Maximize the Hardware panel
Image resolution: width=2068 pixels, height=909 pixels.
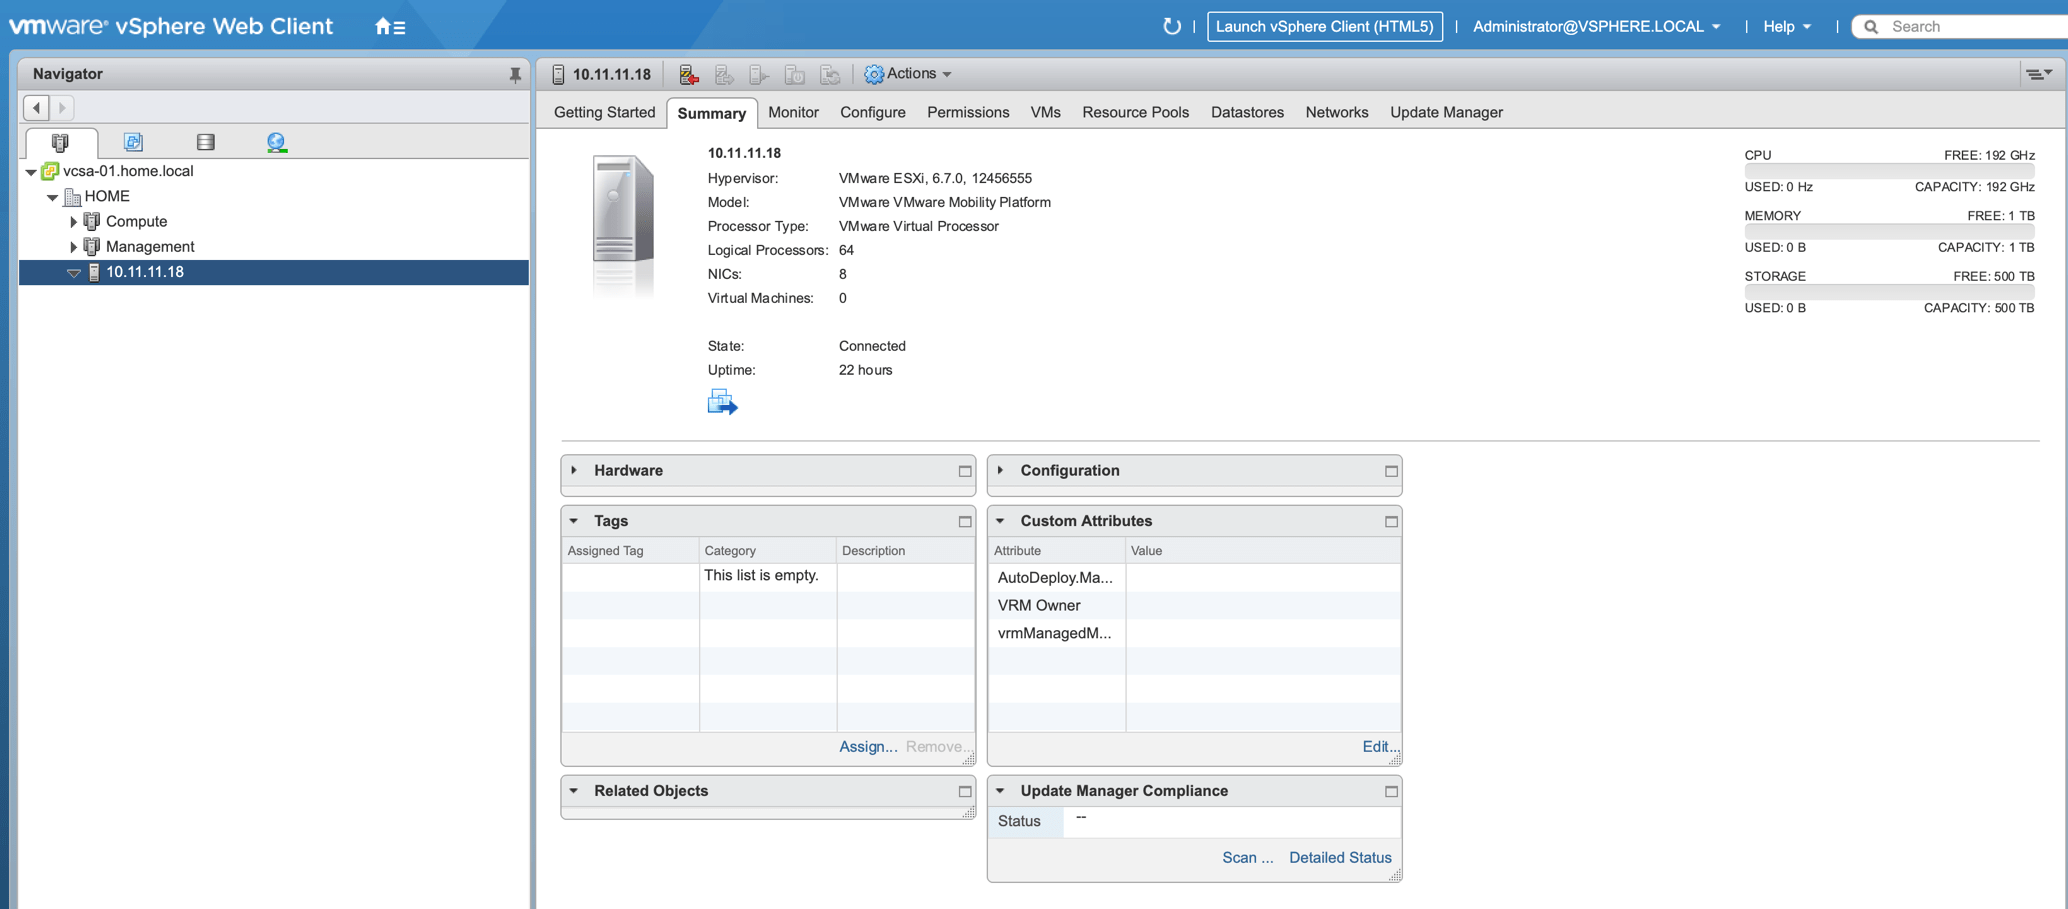click(x=964, y=471)
